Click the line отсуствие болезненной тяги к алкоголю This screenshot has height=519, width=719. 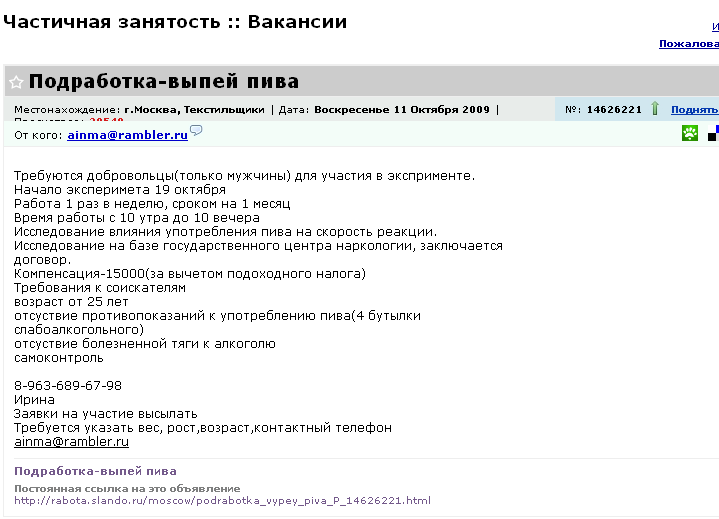(145, 344)
